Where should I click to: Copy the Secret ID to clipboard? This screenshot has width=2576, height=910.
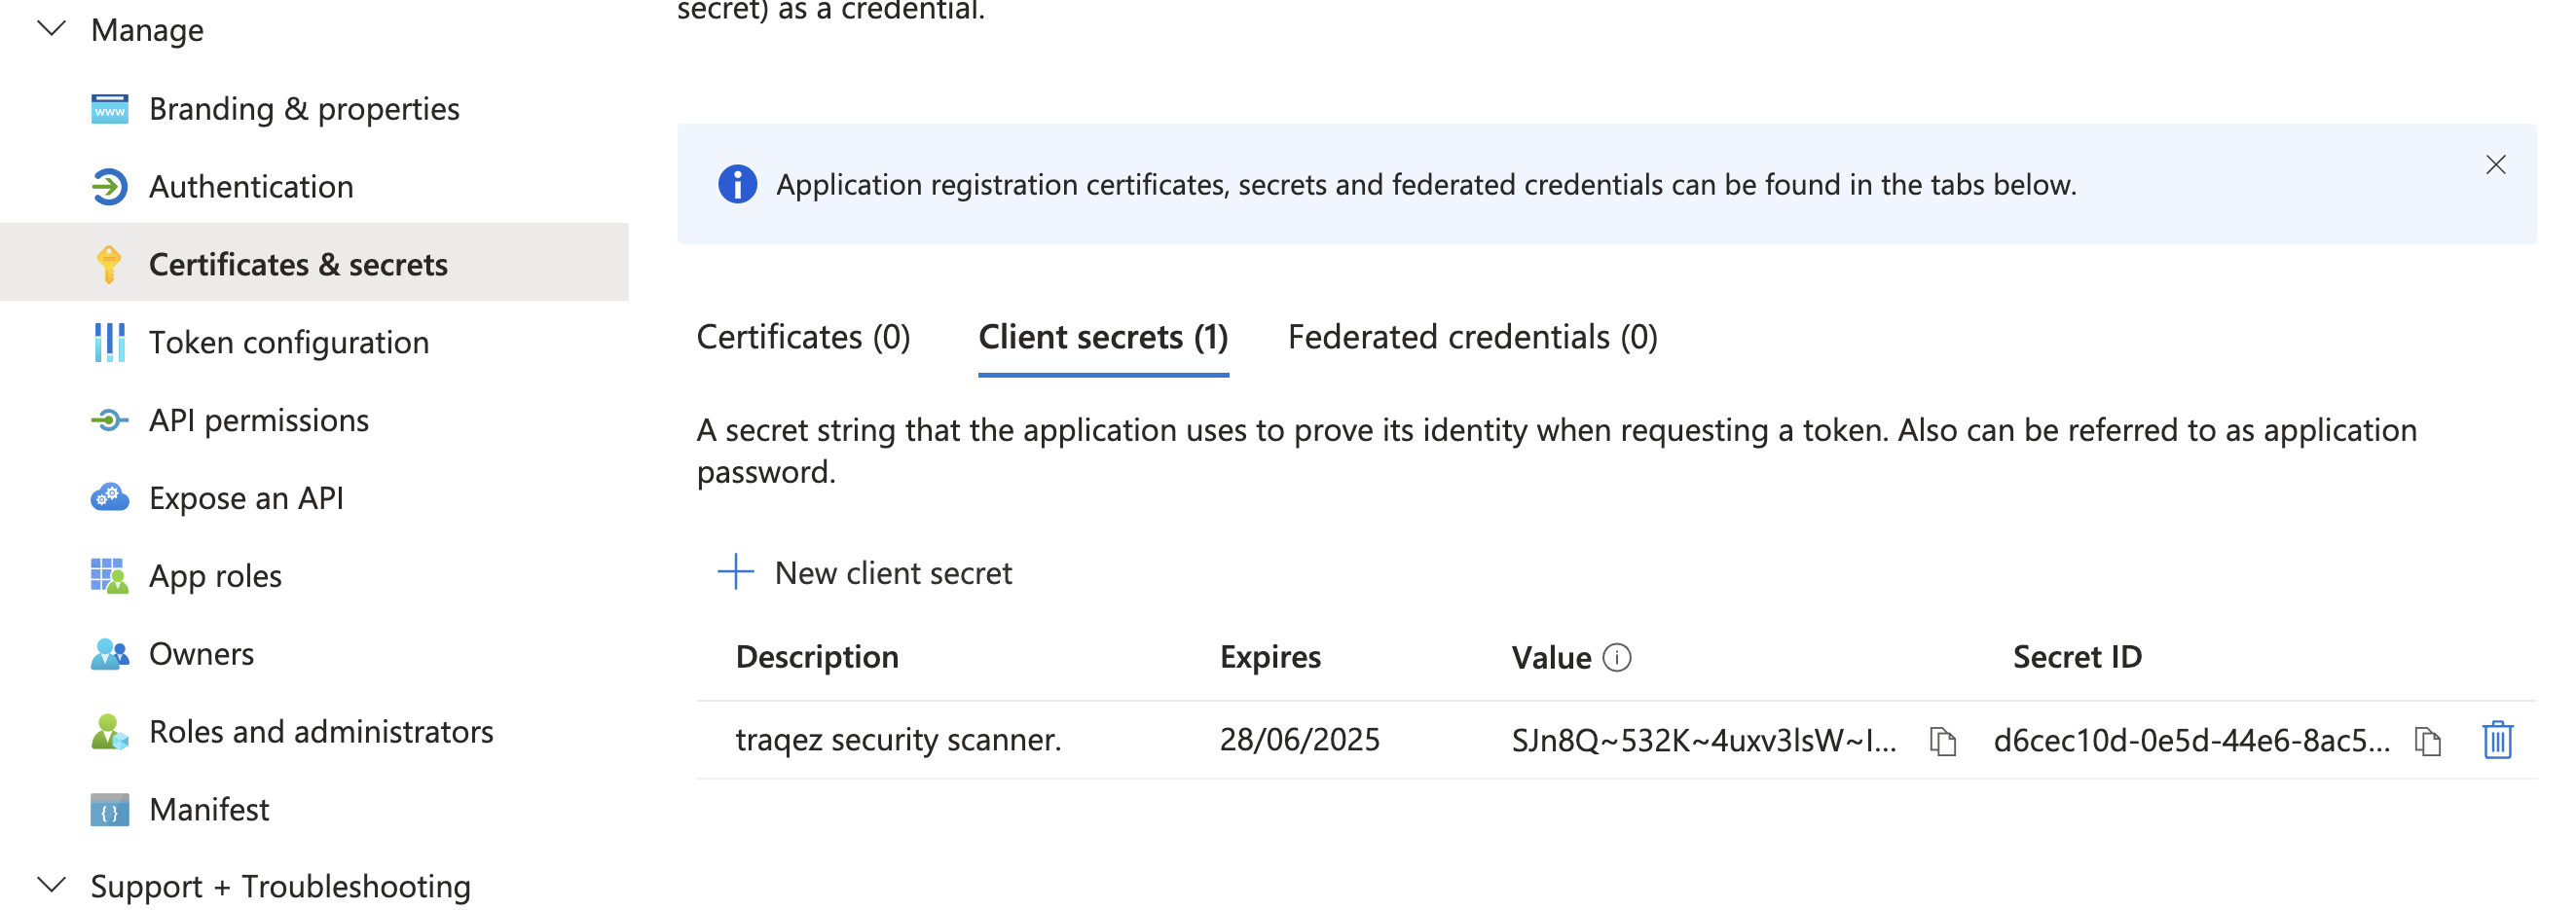click(2427, 741)
